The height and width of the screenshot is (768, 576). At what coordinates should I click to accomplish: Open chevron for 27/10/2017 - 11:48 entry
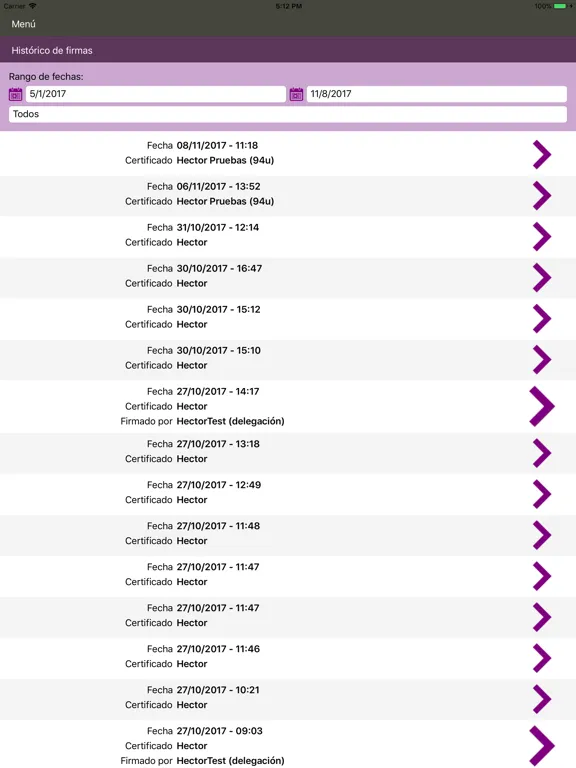pos(542,535)
